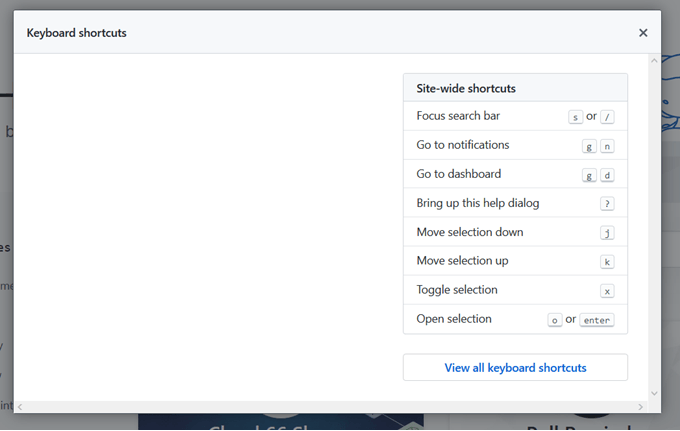Screen dimensions: 680x431
Task: Click the horizontal scrollbar left arrow
Action: pyautogui.click(x=21, y=406)
